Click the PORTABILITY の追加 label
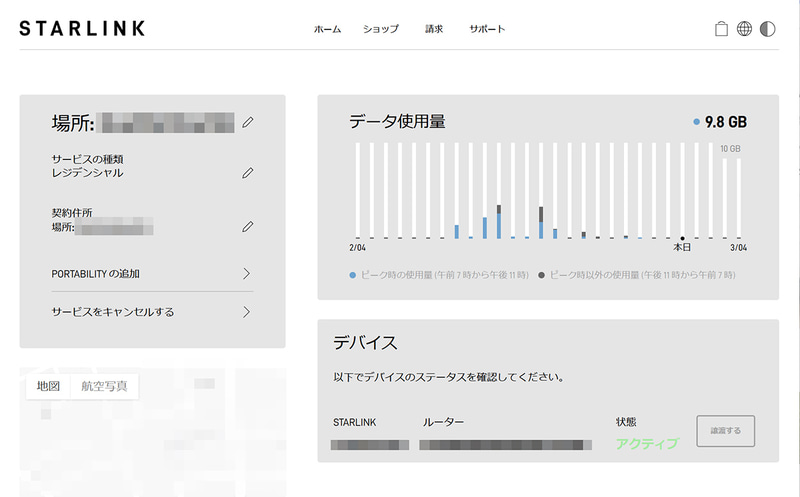Image resolution: width=800 pixels, height=497 pixels. [x=95, y=274]
